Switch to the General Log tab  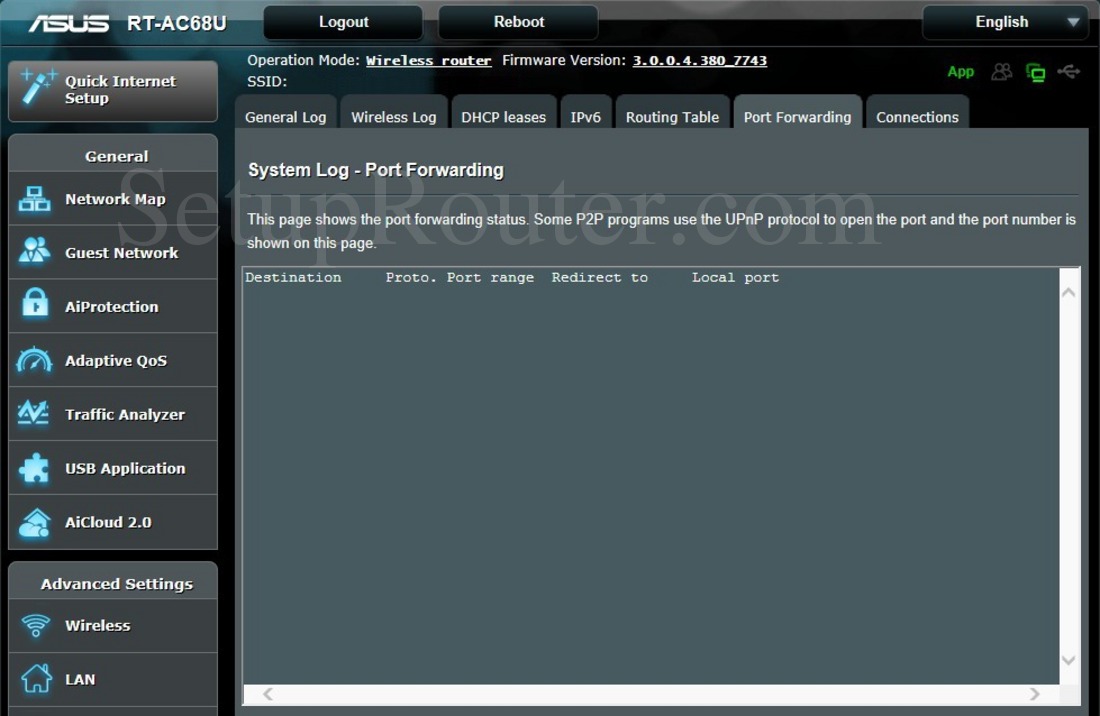coord(286,117)
